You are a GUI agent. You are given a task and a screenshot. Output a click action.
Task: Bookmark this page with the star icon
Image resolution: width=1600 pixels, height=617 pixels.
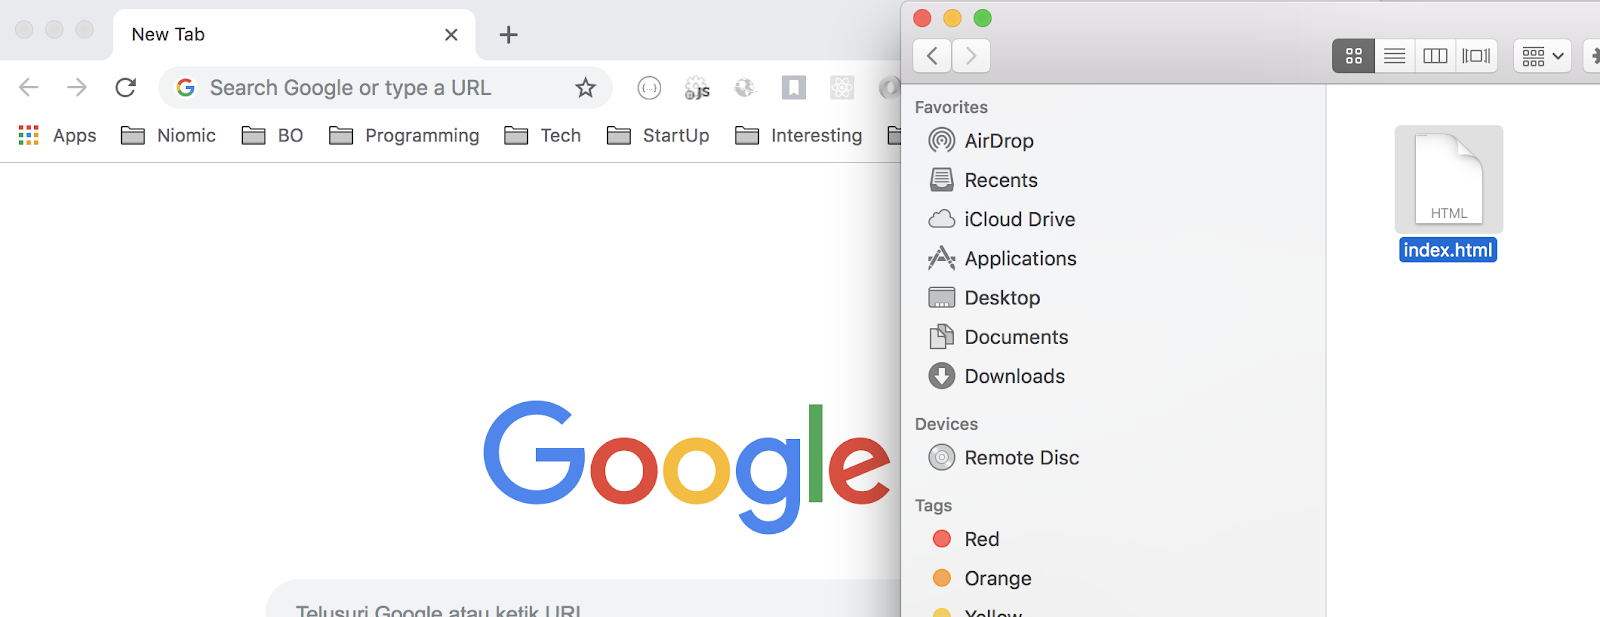click(585, 88)
